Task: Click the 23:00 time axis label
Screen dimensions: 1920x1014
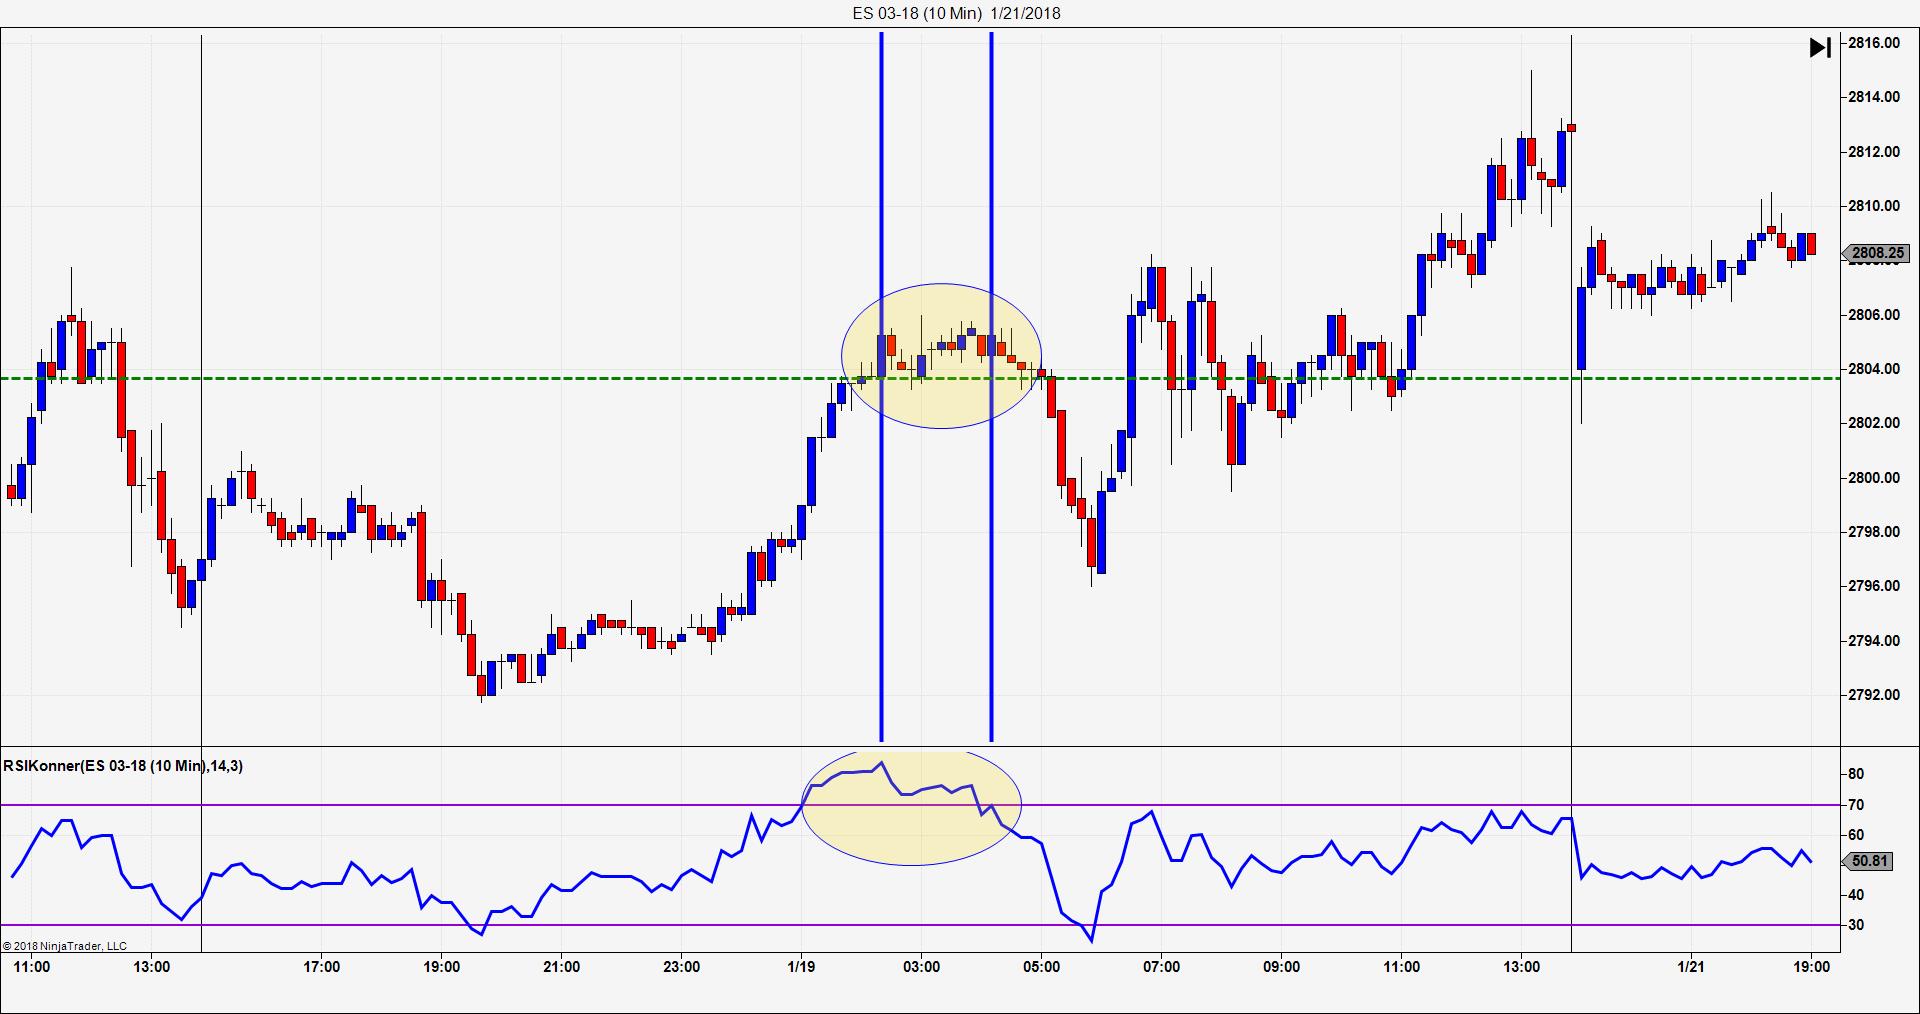Action: [681, 967]
